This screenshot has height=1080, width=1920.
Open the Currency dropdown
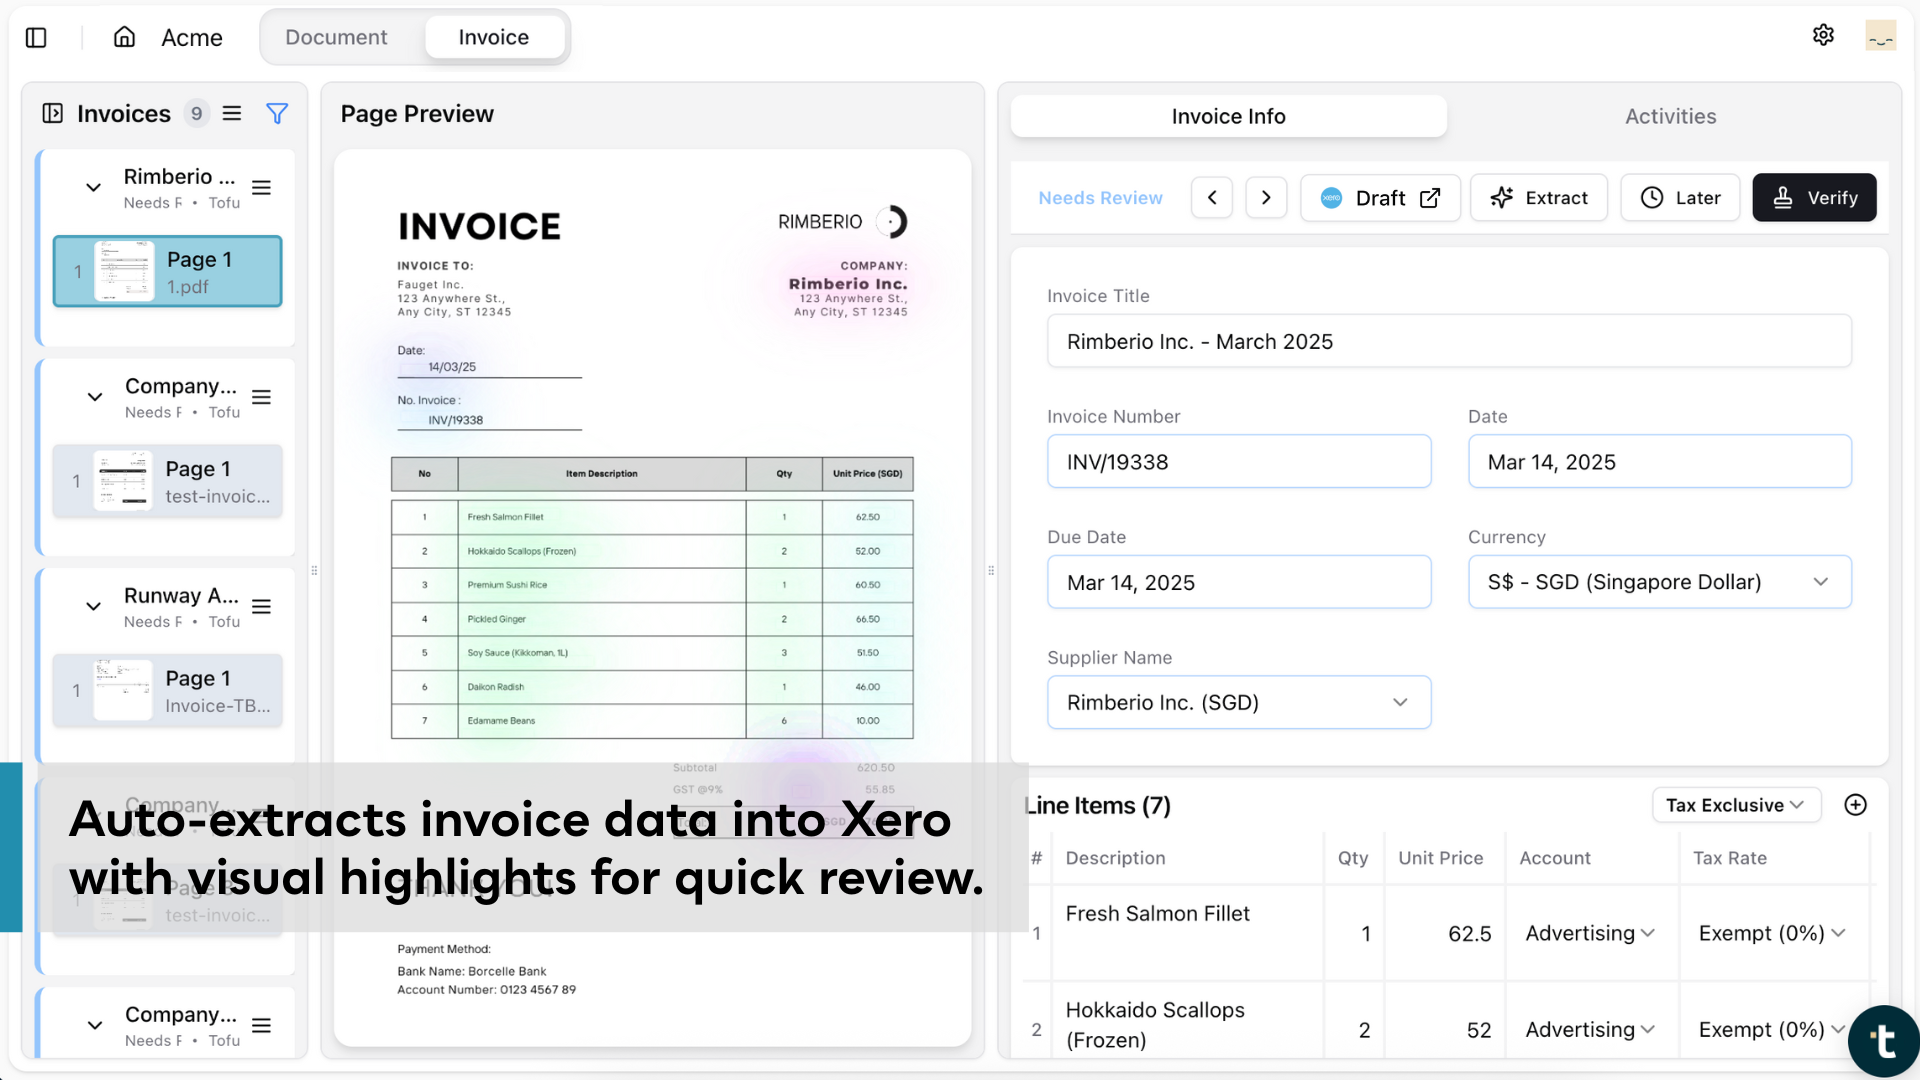(1659, 582)
